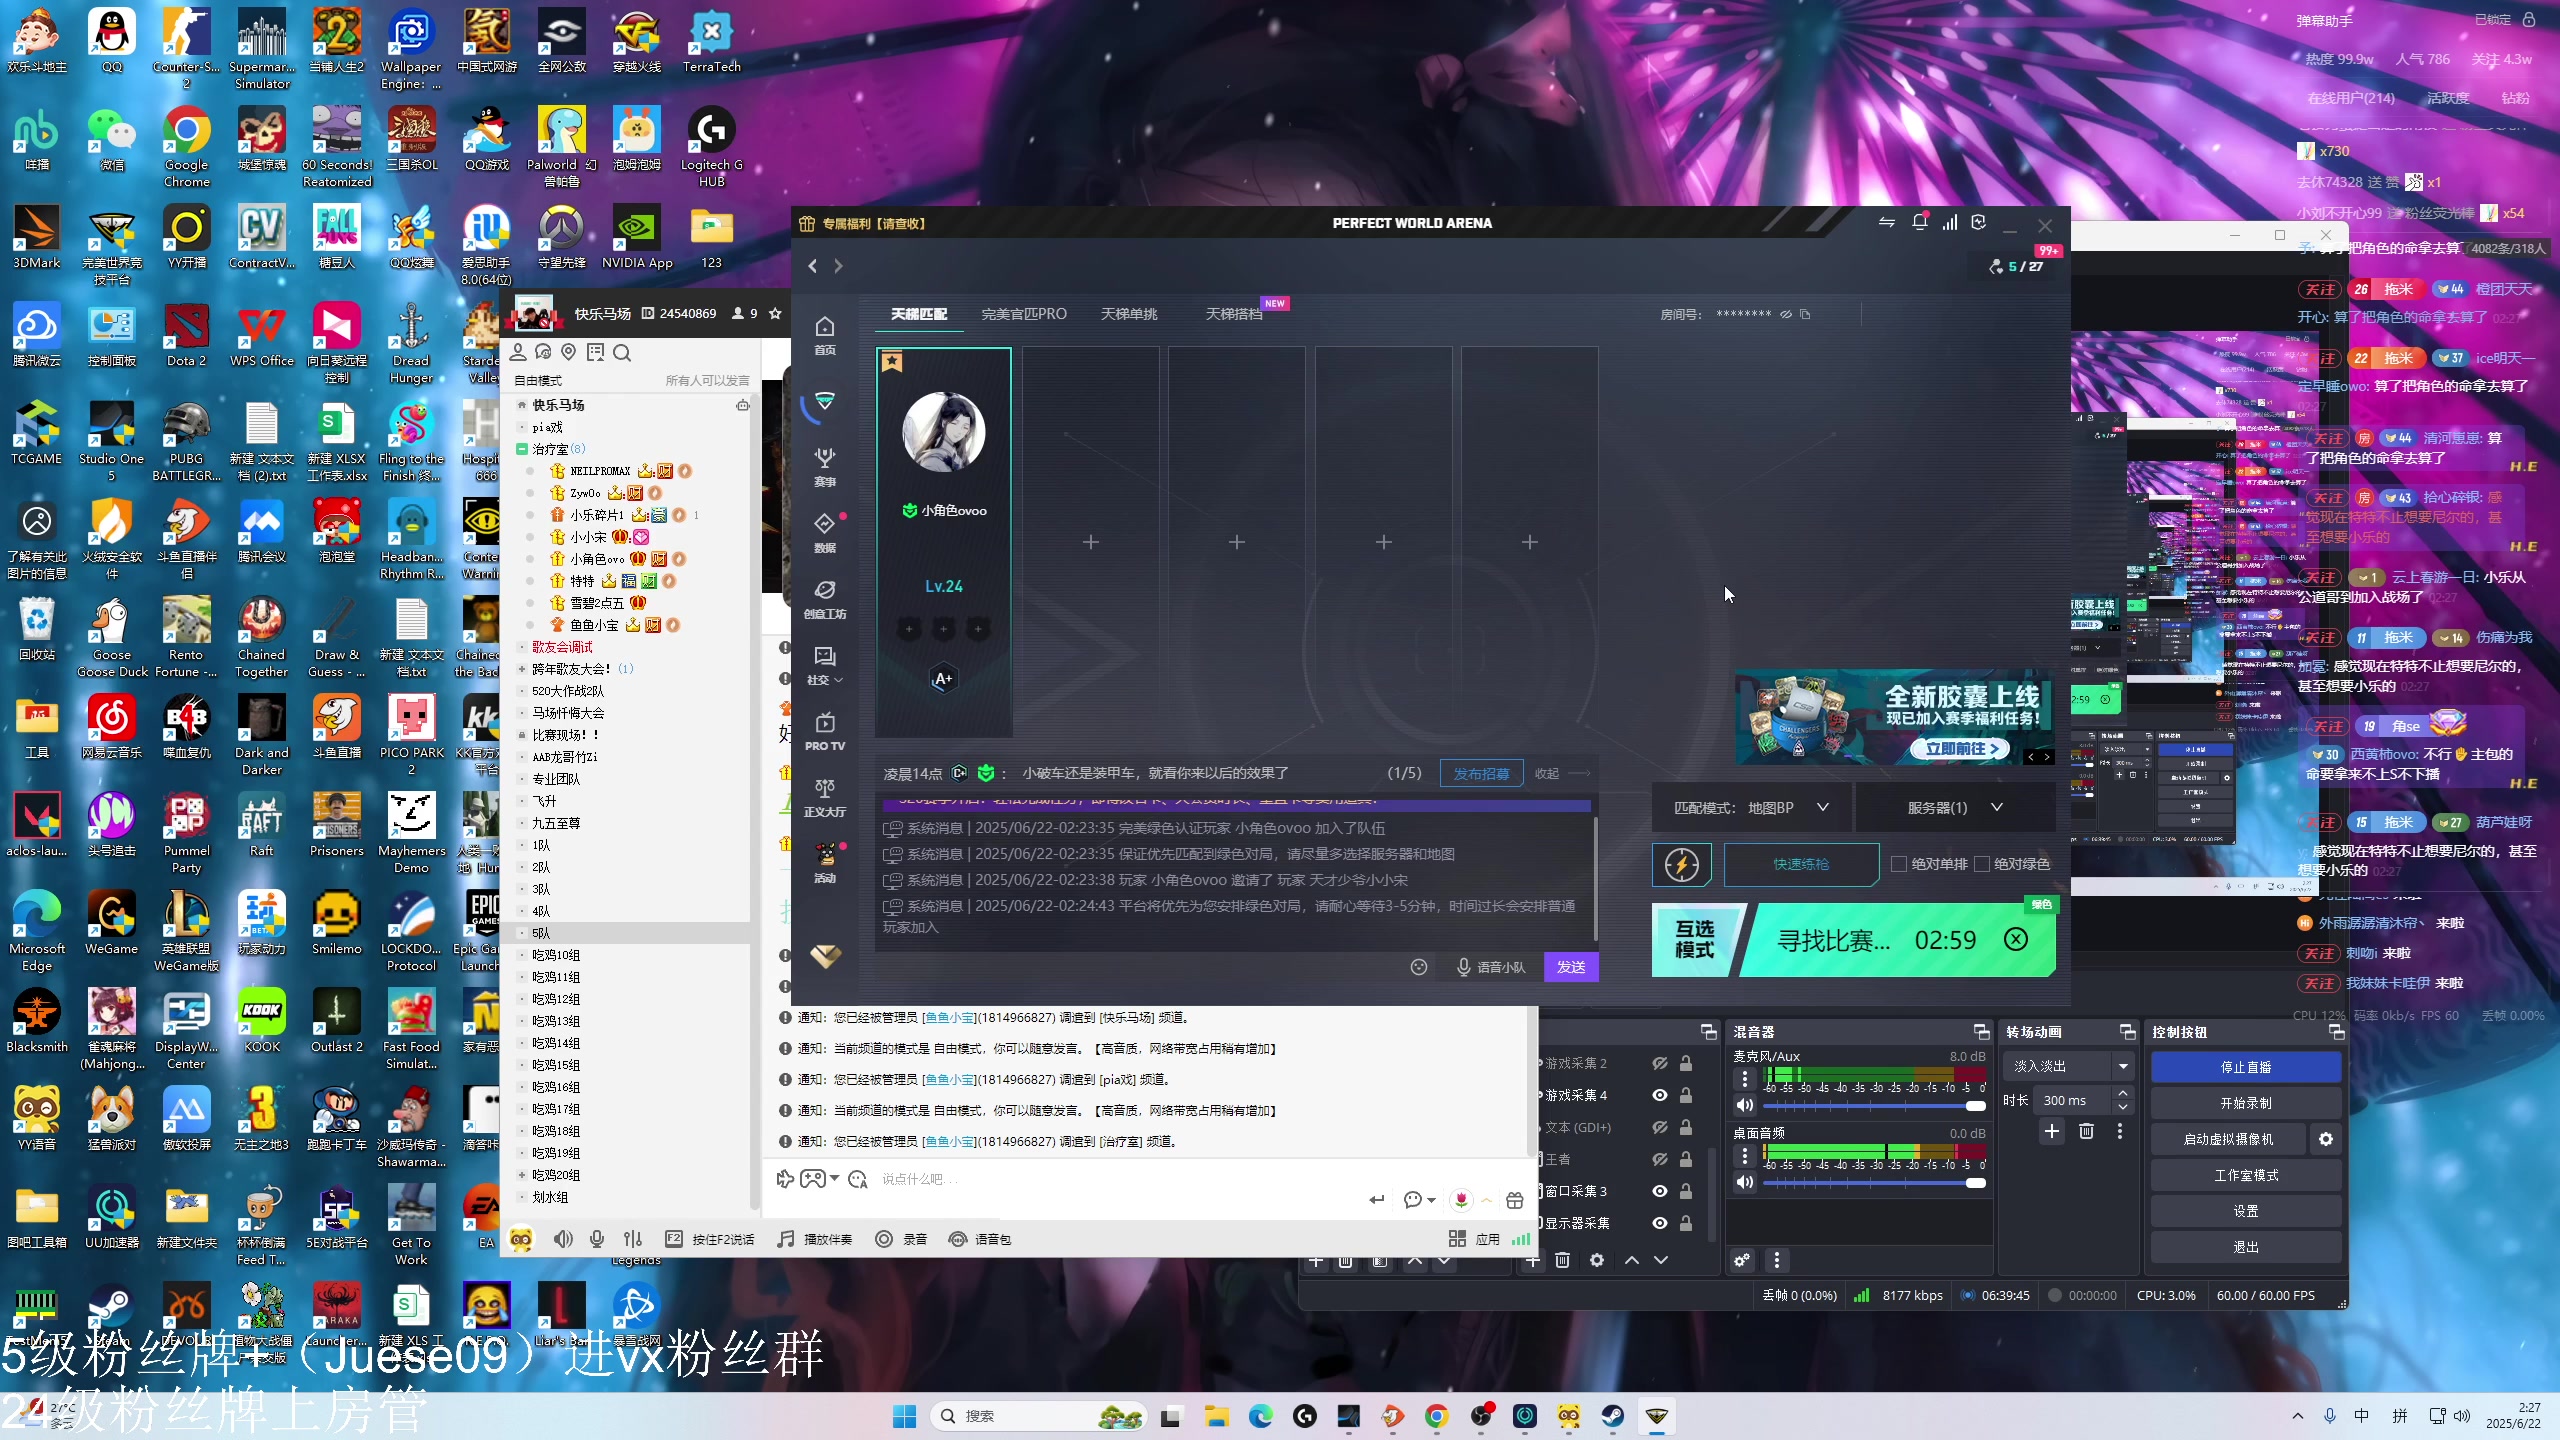Viewport: 2560px width, 1440px height.
Task: Select the 天梯匹配 tab
Action: 919,314
